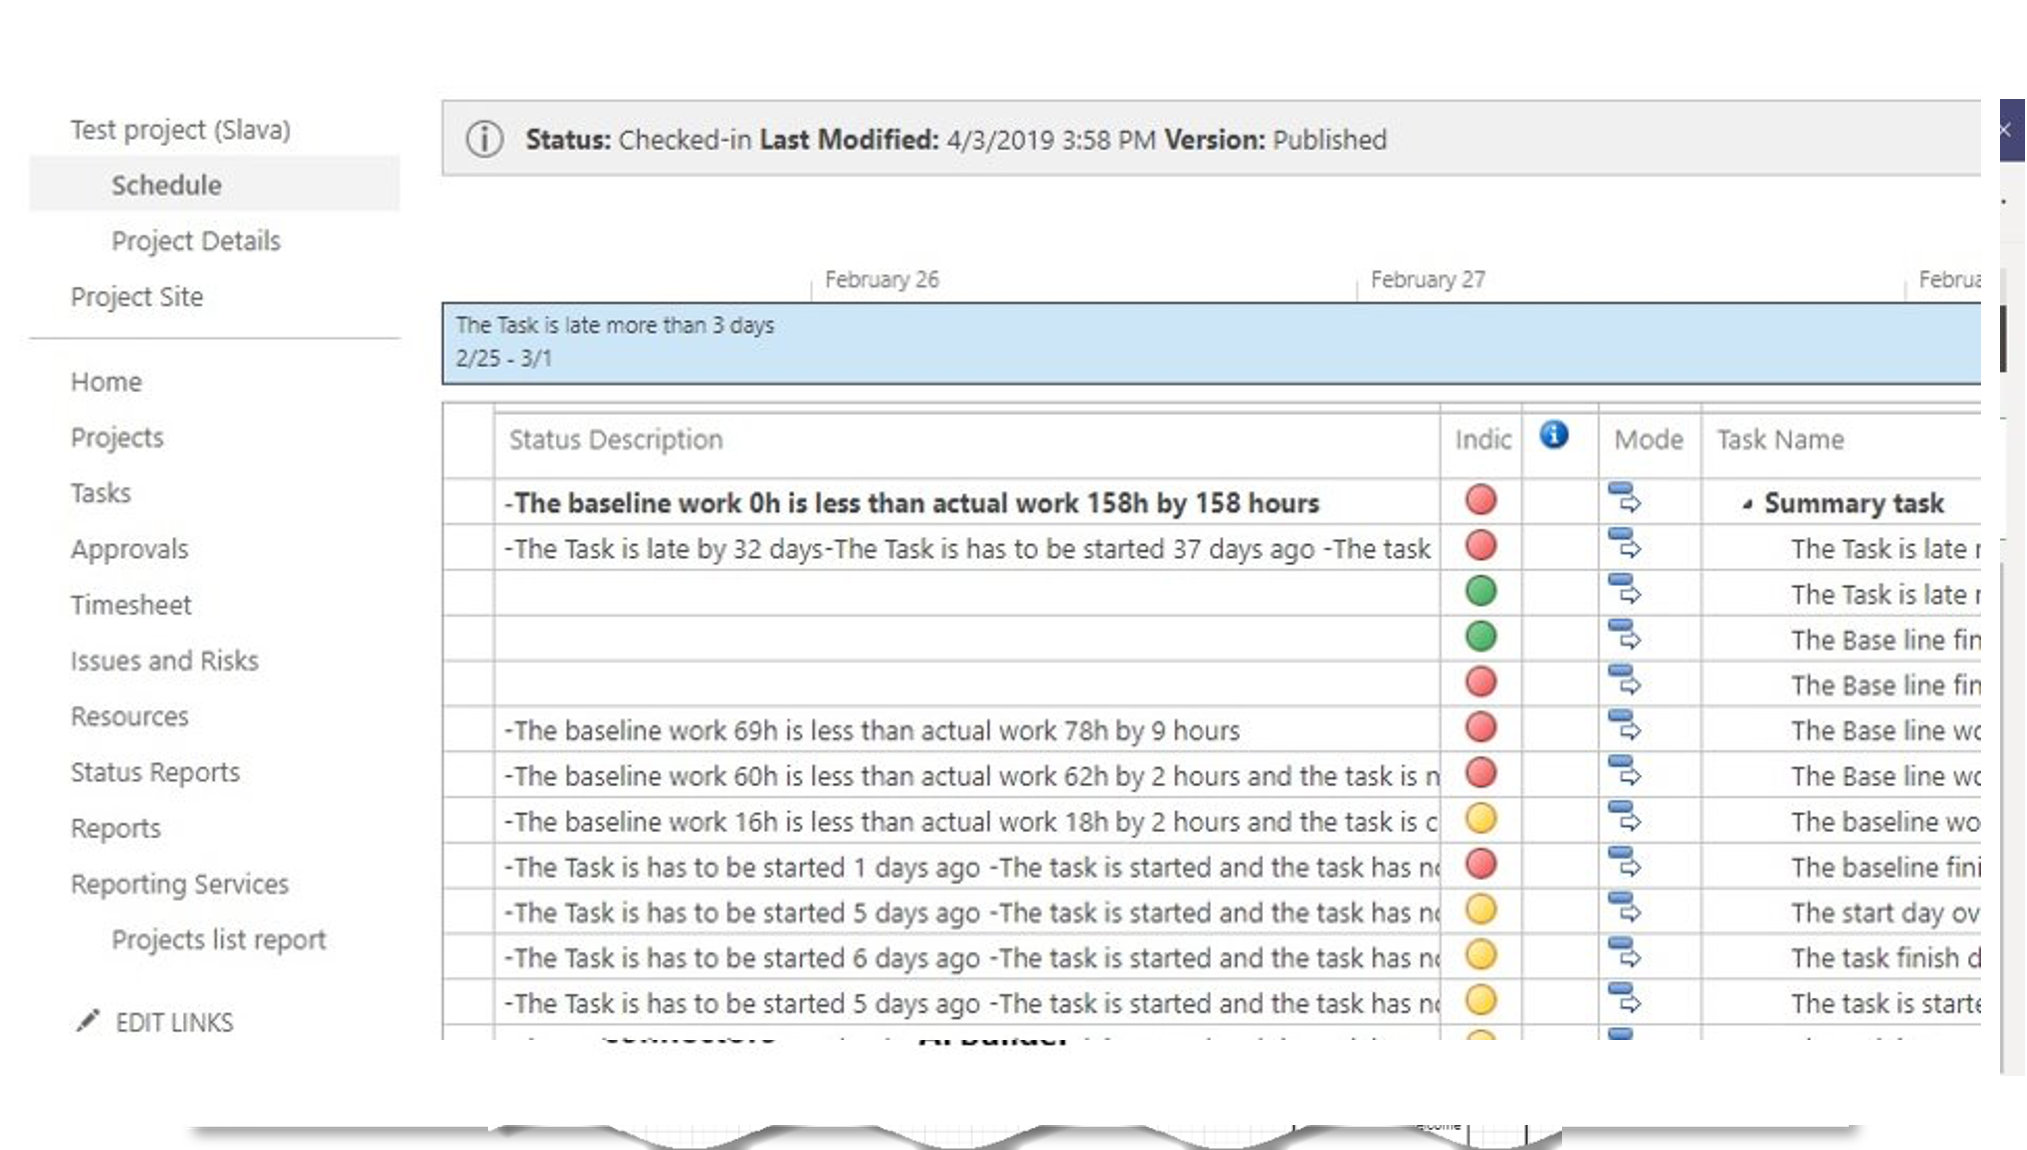
Task: Click the Task Name column header
Action: (x=1780, y=440)
